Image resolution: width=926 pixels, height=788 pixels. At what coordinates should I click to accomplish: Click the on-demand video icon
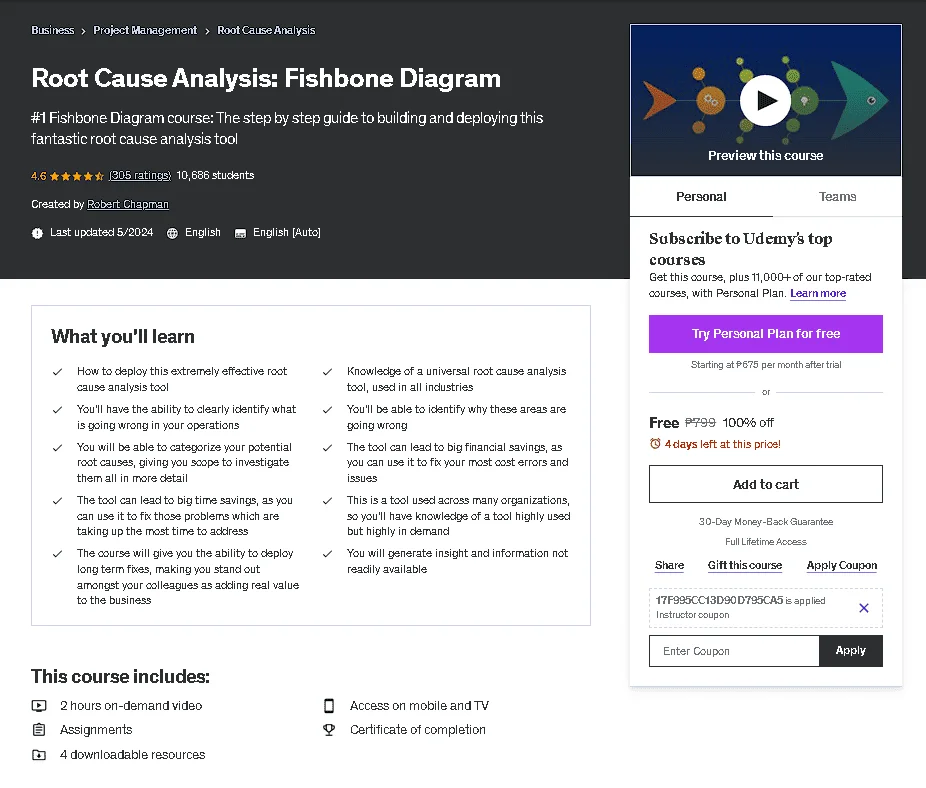pos(39,705)
